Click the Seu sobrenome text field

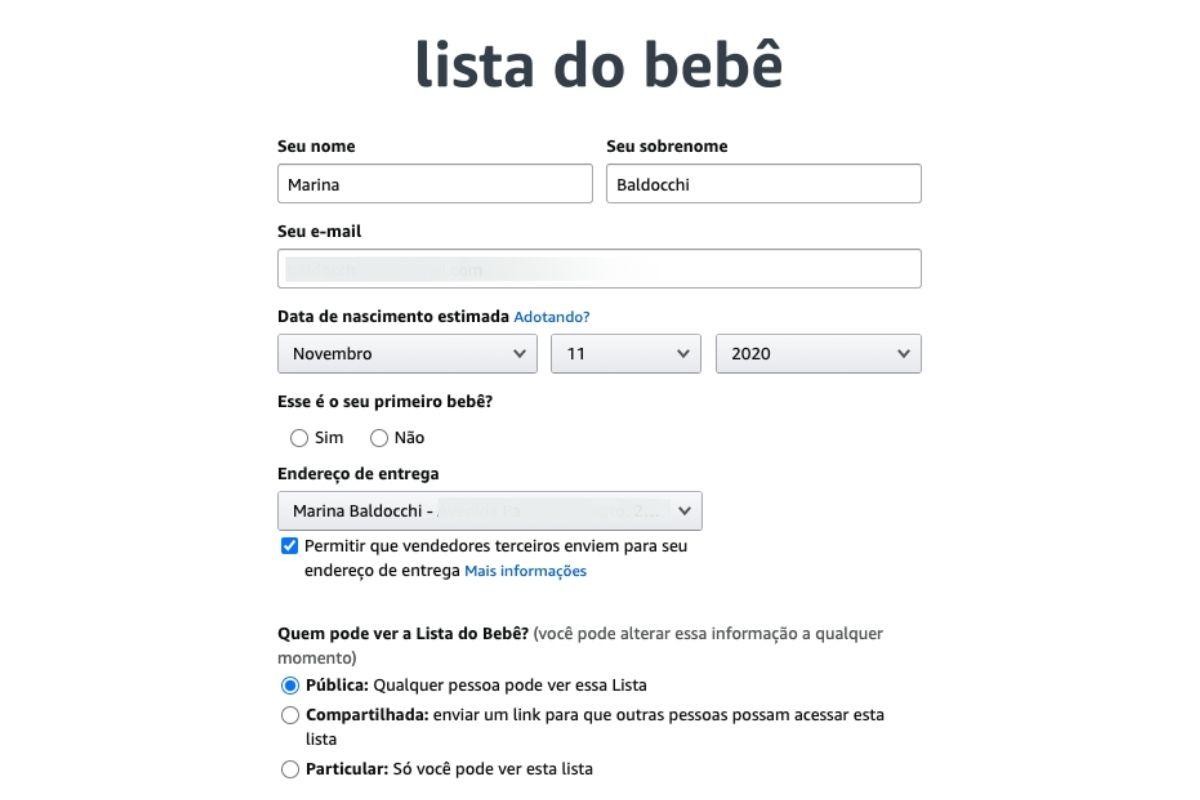click(x=763, y=184)
